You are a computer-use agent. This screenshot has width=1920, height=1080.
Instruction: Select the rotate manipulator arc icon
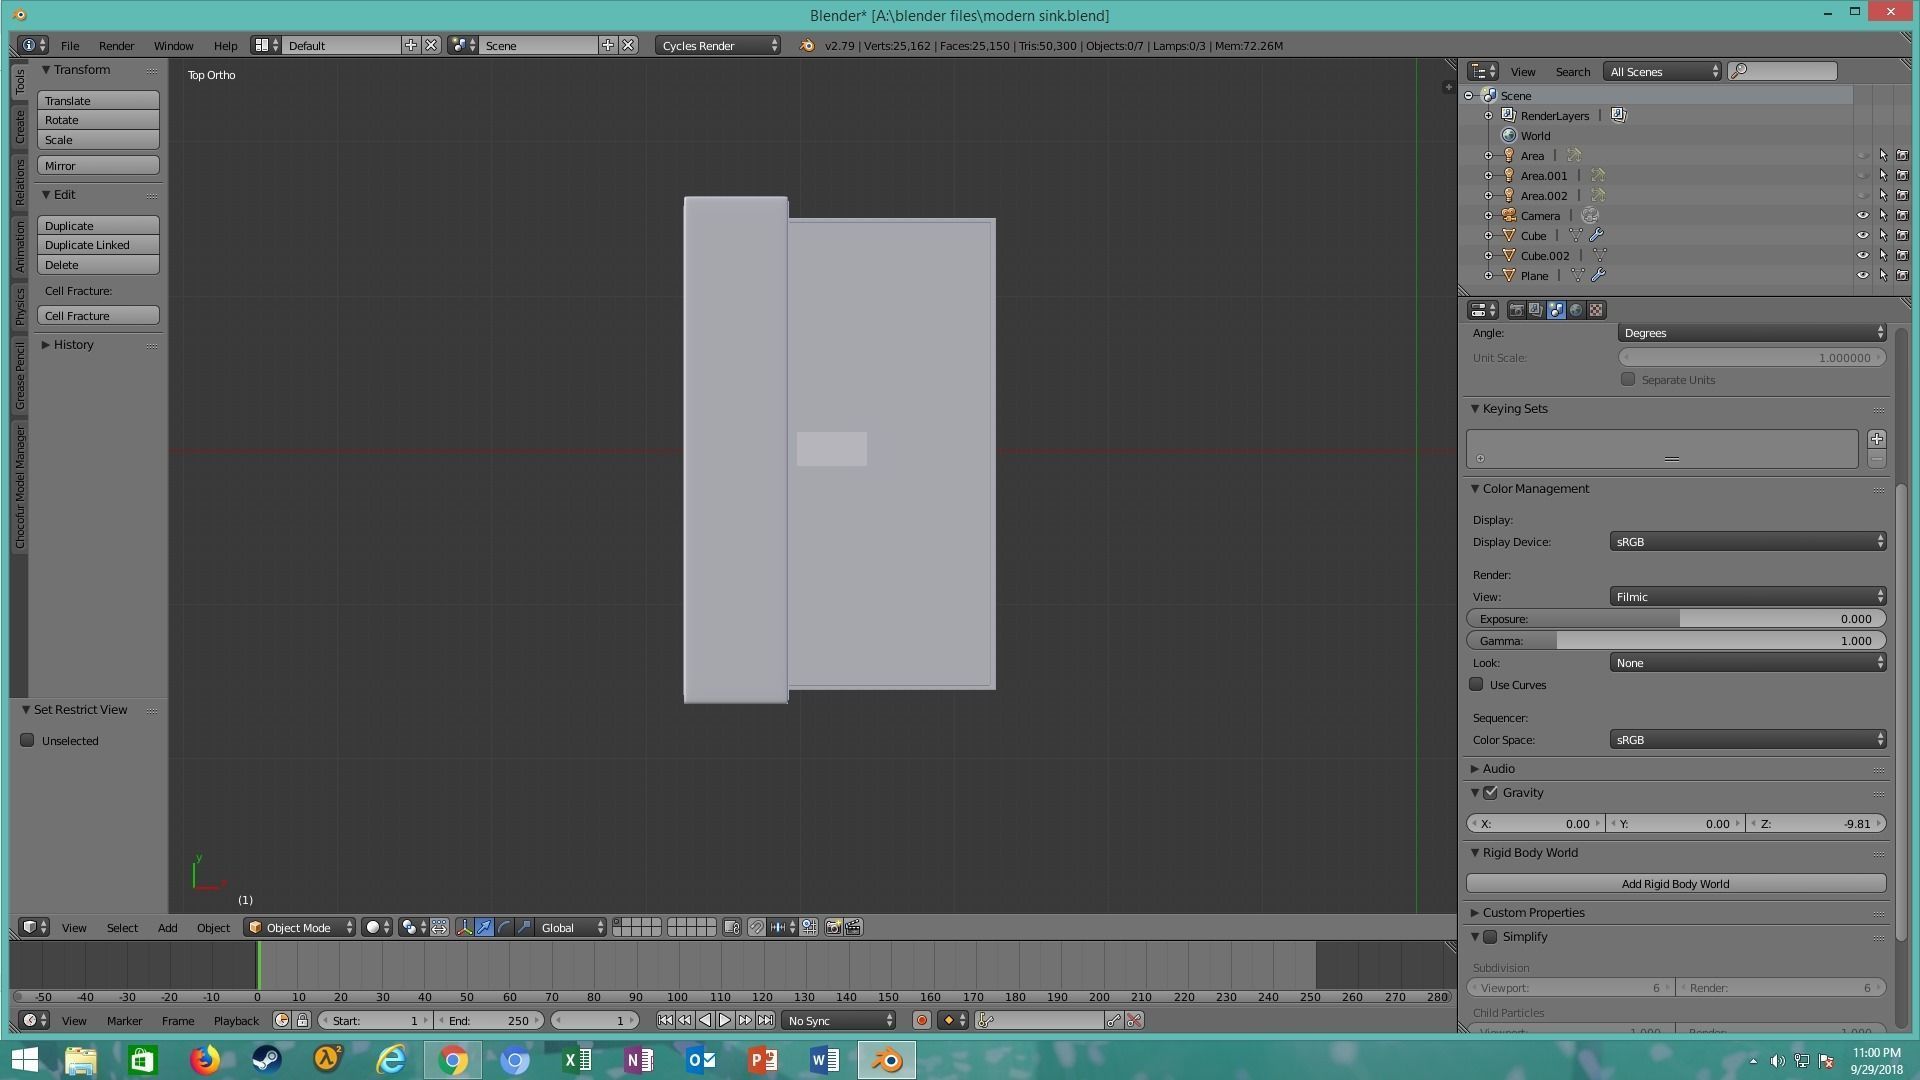coord(504,928)
